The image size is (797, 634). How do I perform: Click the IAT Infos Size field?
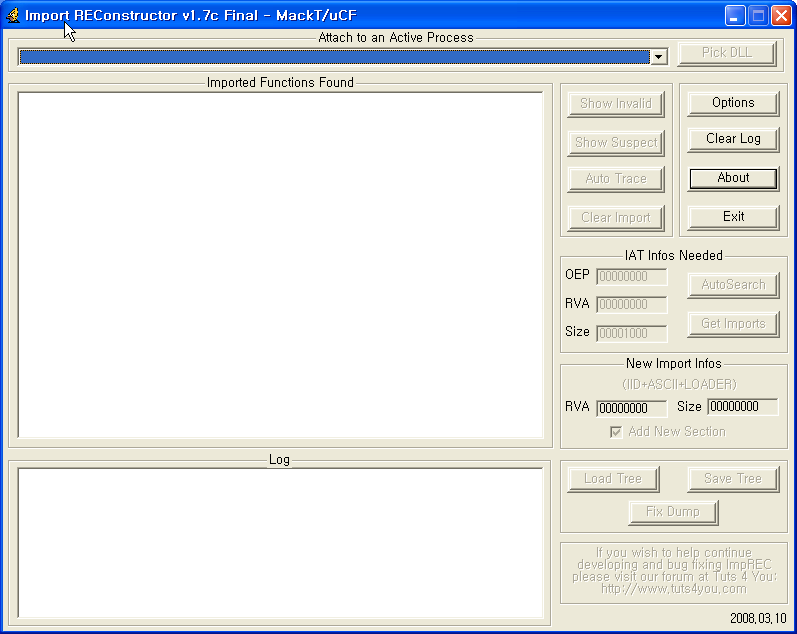click(631, 334)
